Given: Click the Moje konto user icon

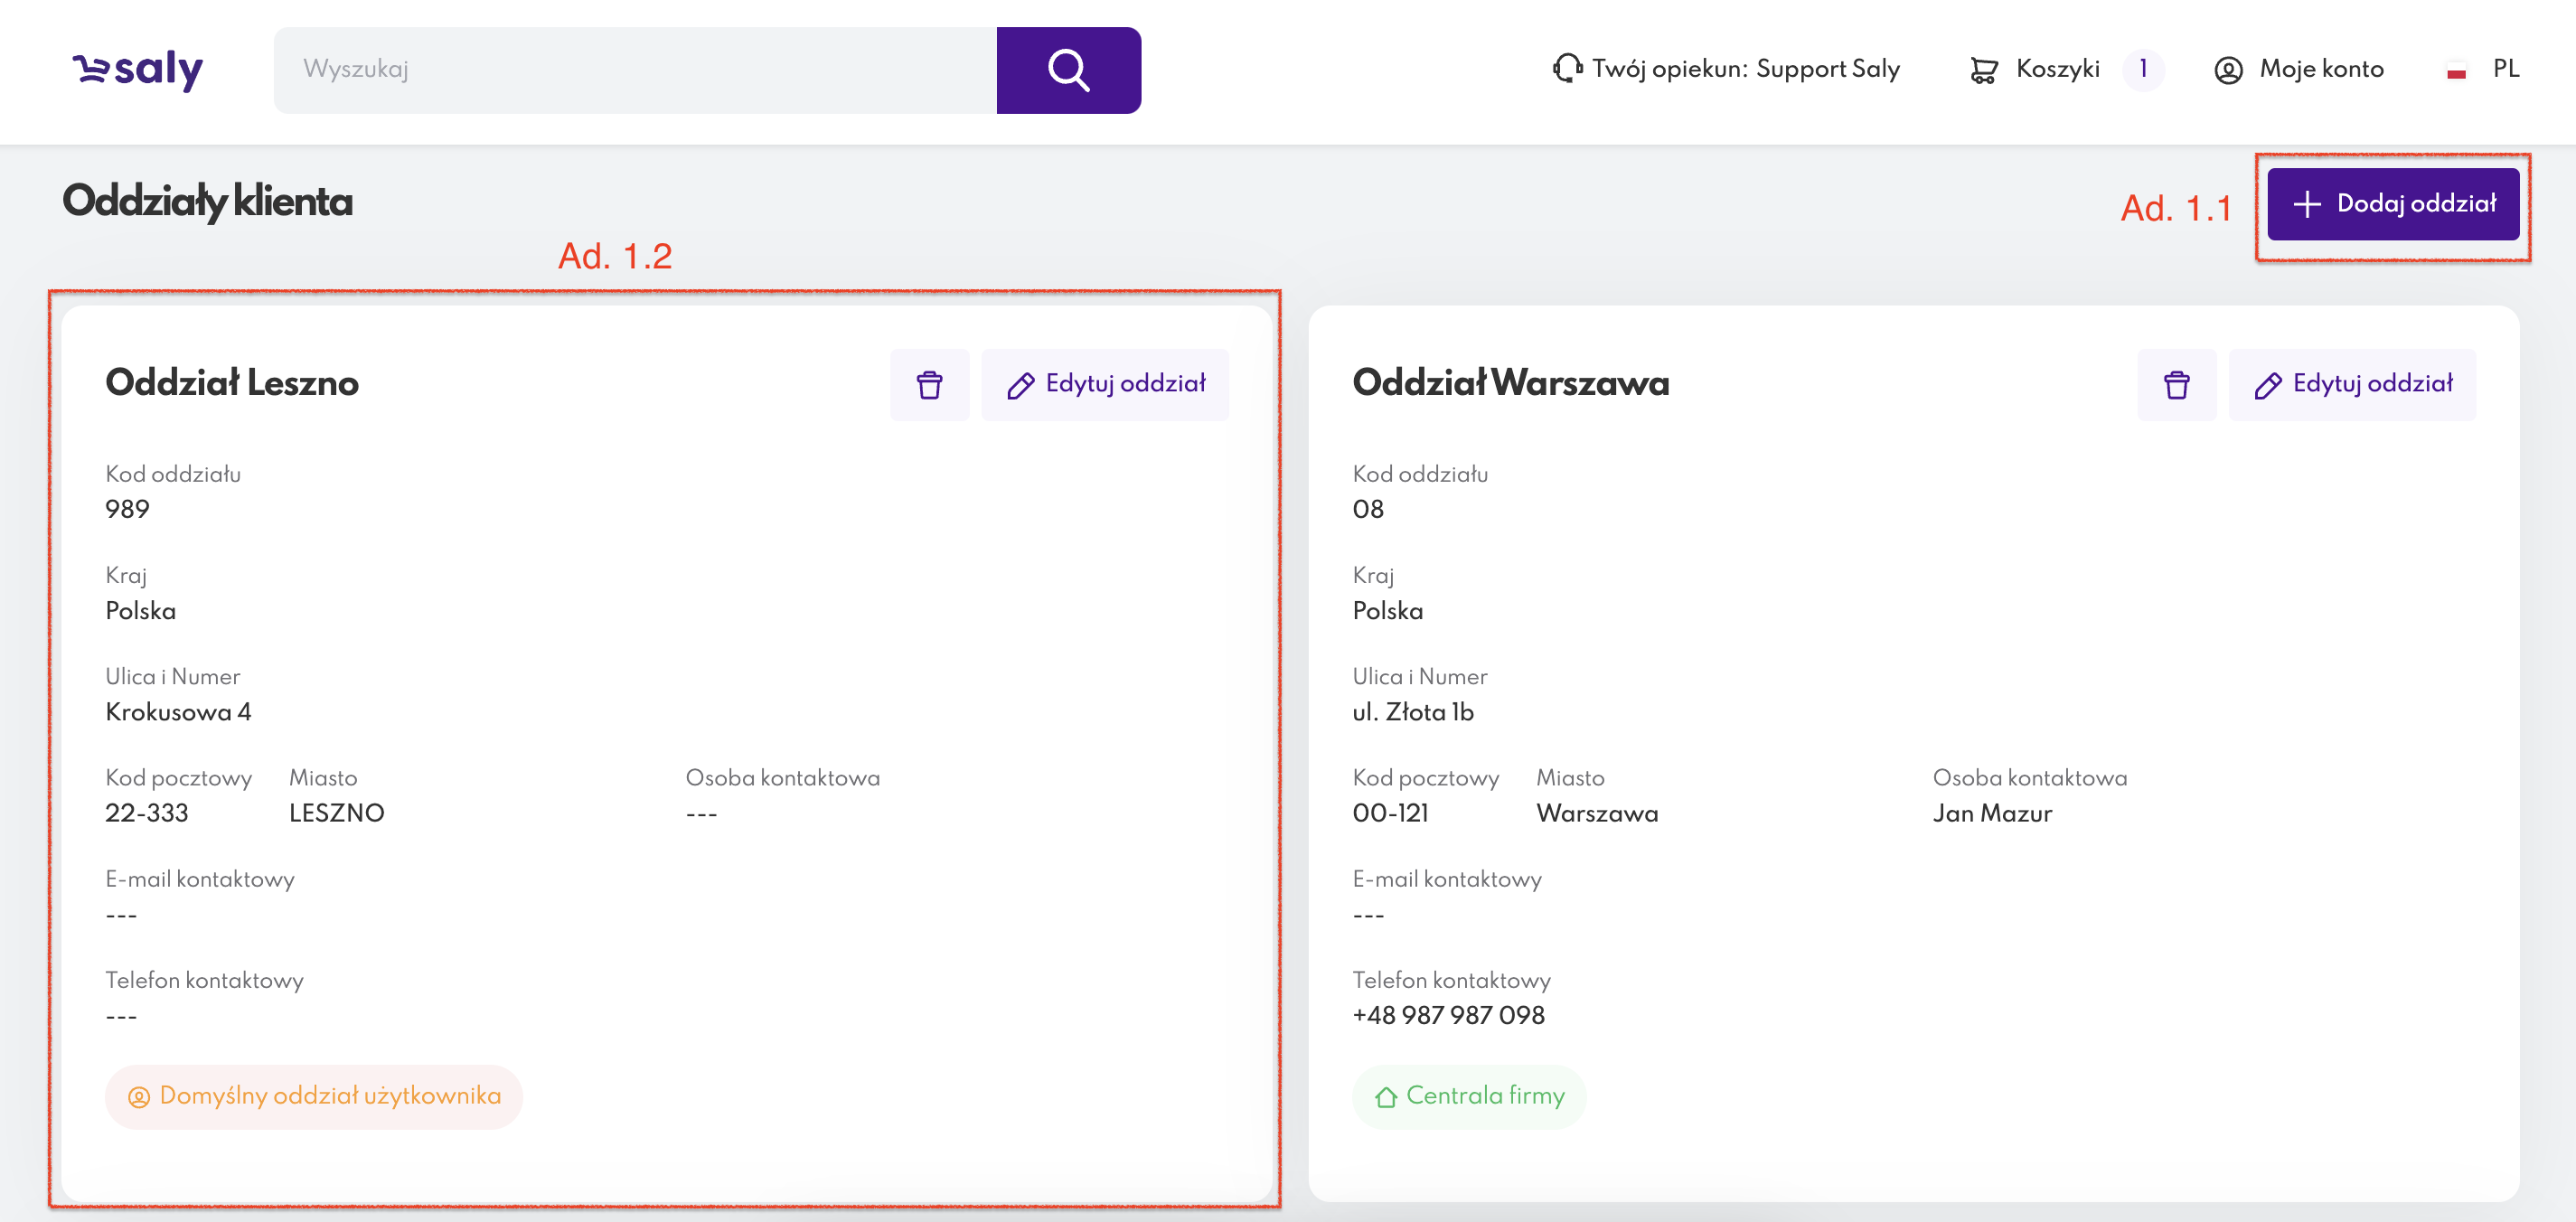Looking at the screenshot, I should point(2228,70).
